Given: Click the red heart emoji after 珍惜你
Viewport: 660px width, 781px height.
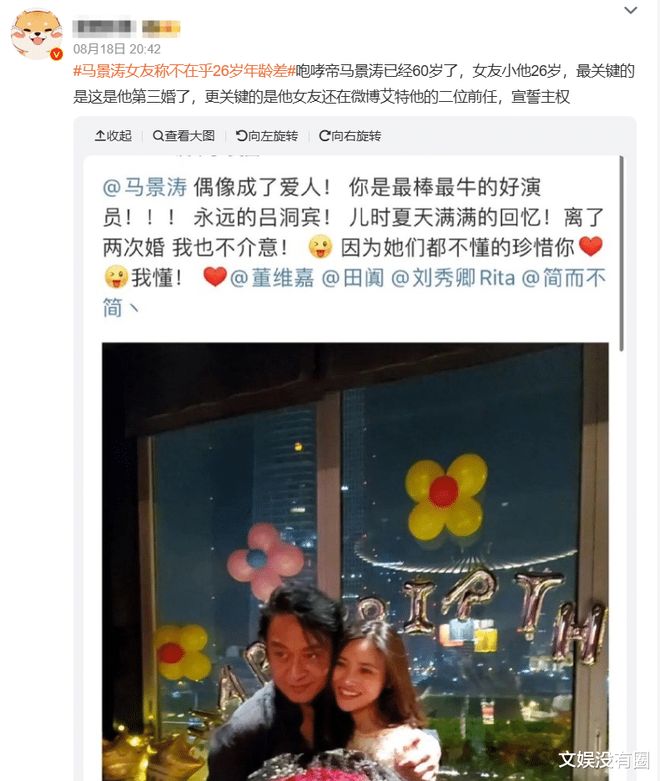Looking at the screenshot, I should click(591, 247).
